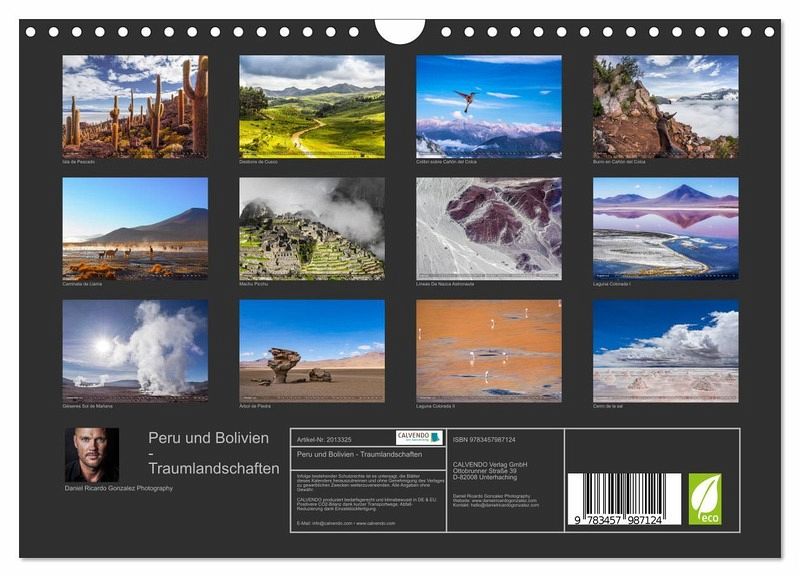Click the 'Laguna Colorada I' caption

pyautogui.click(x=611, y=284)
